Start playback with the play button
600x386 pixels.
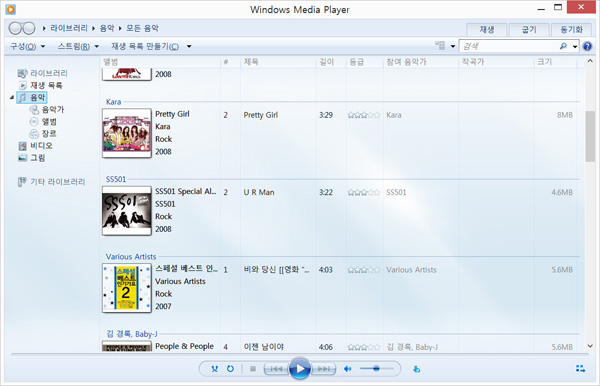click(300, 368)
